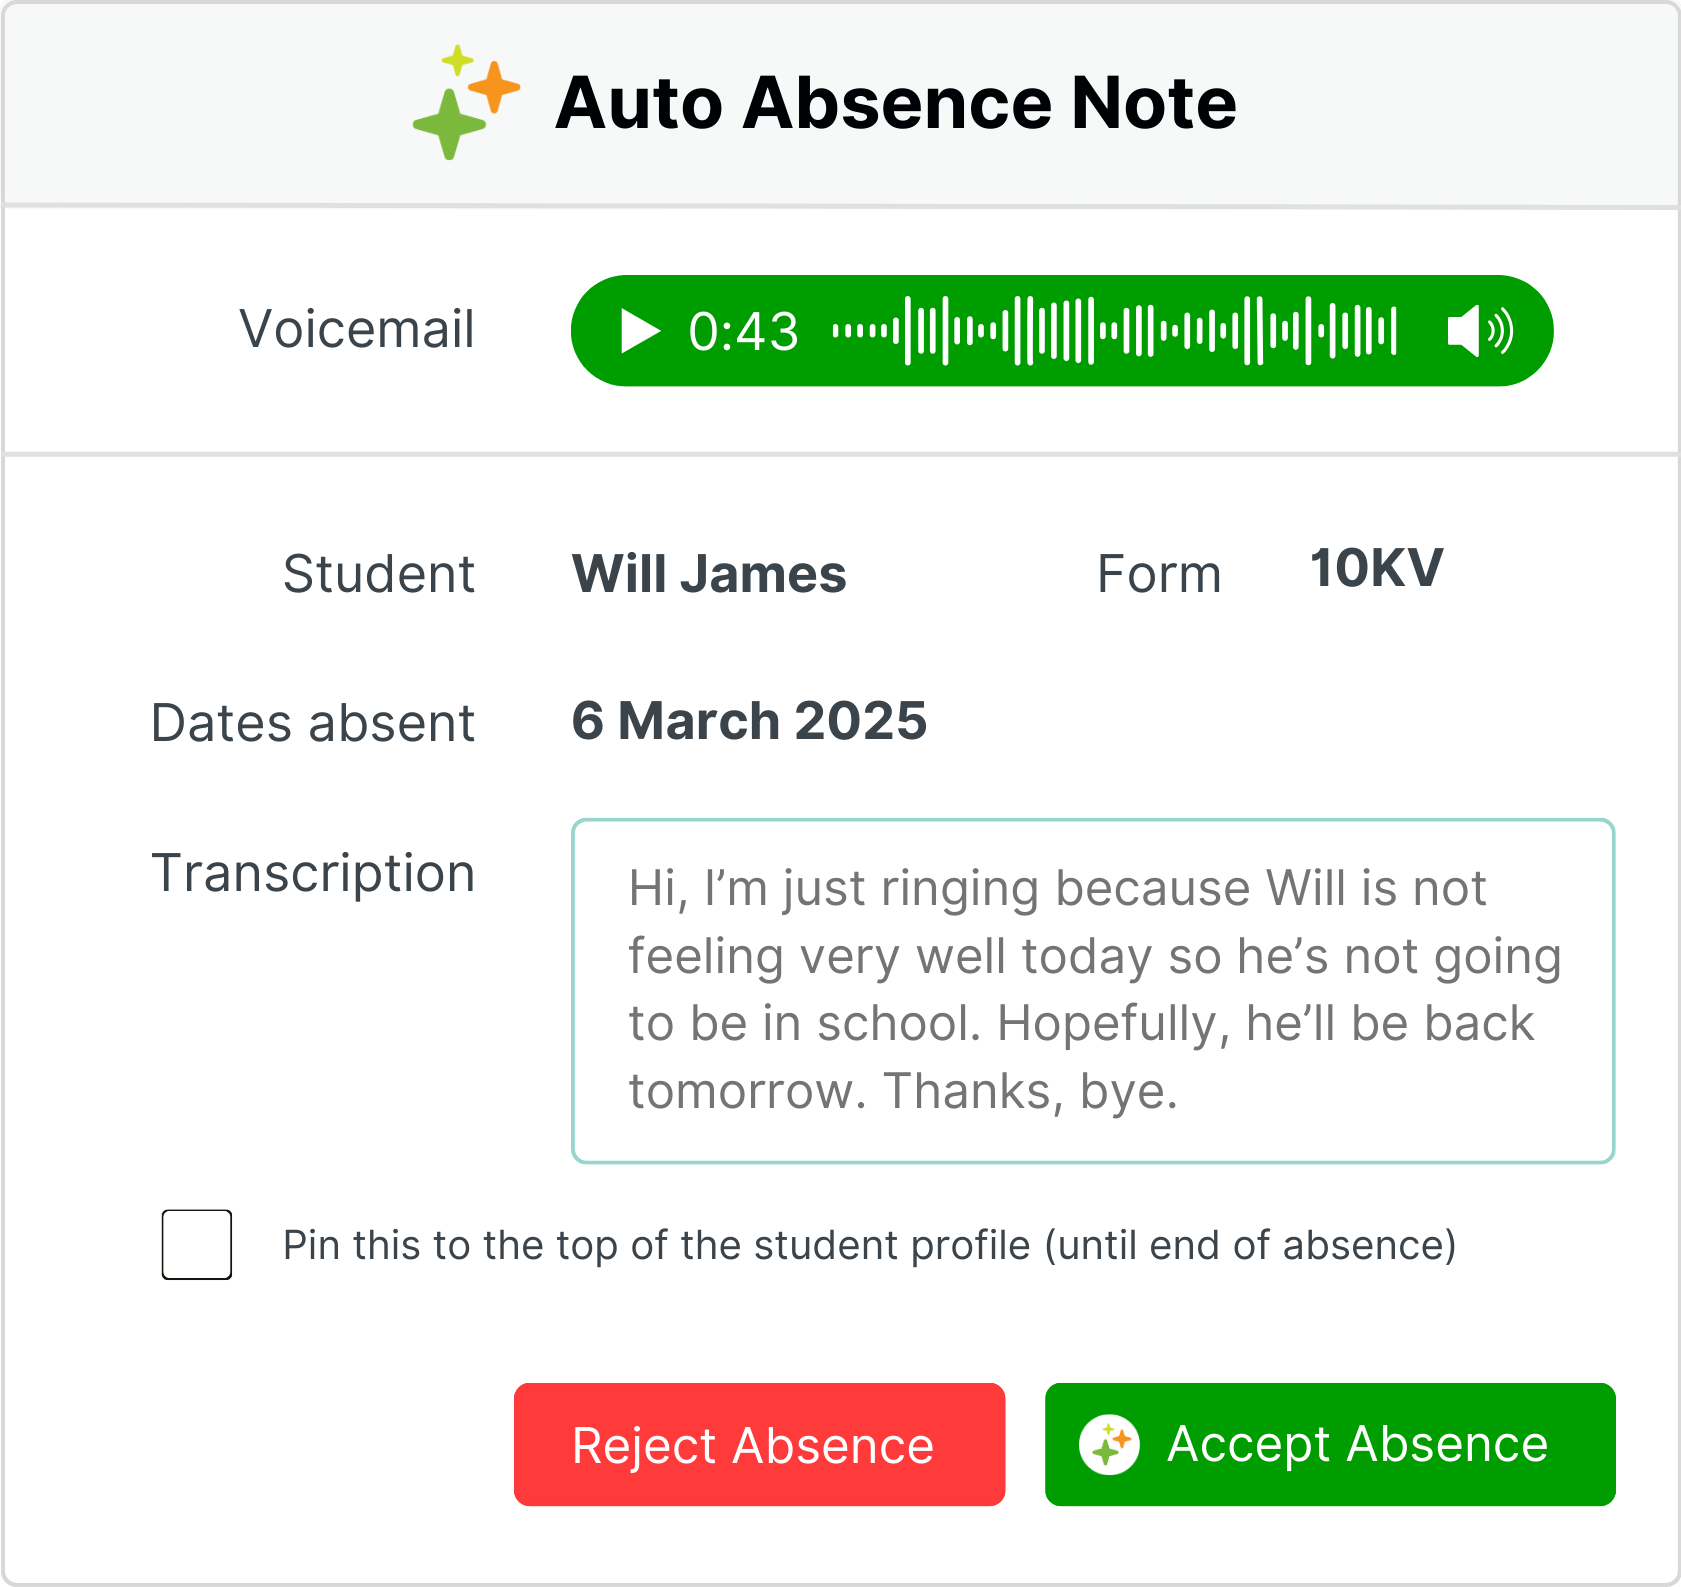The height and width of the screenshot is (1587, 1681).
Task: Click the absence date 6 March 2025
Action: [x=749, y=722]
